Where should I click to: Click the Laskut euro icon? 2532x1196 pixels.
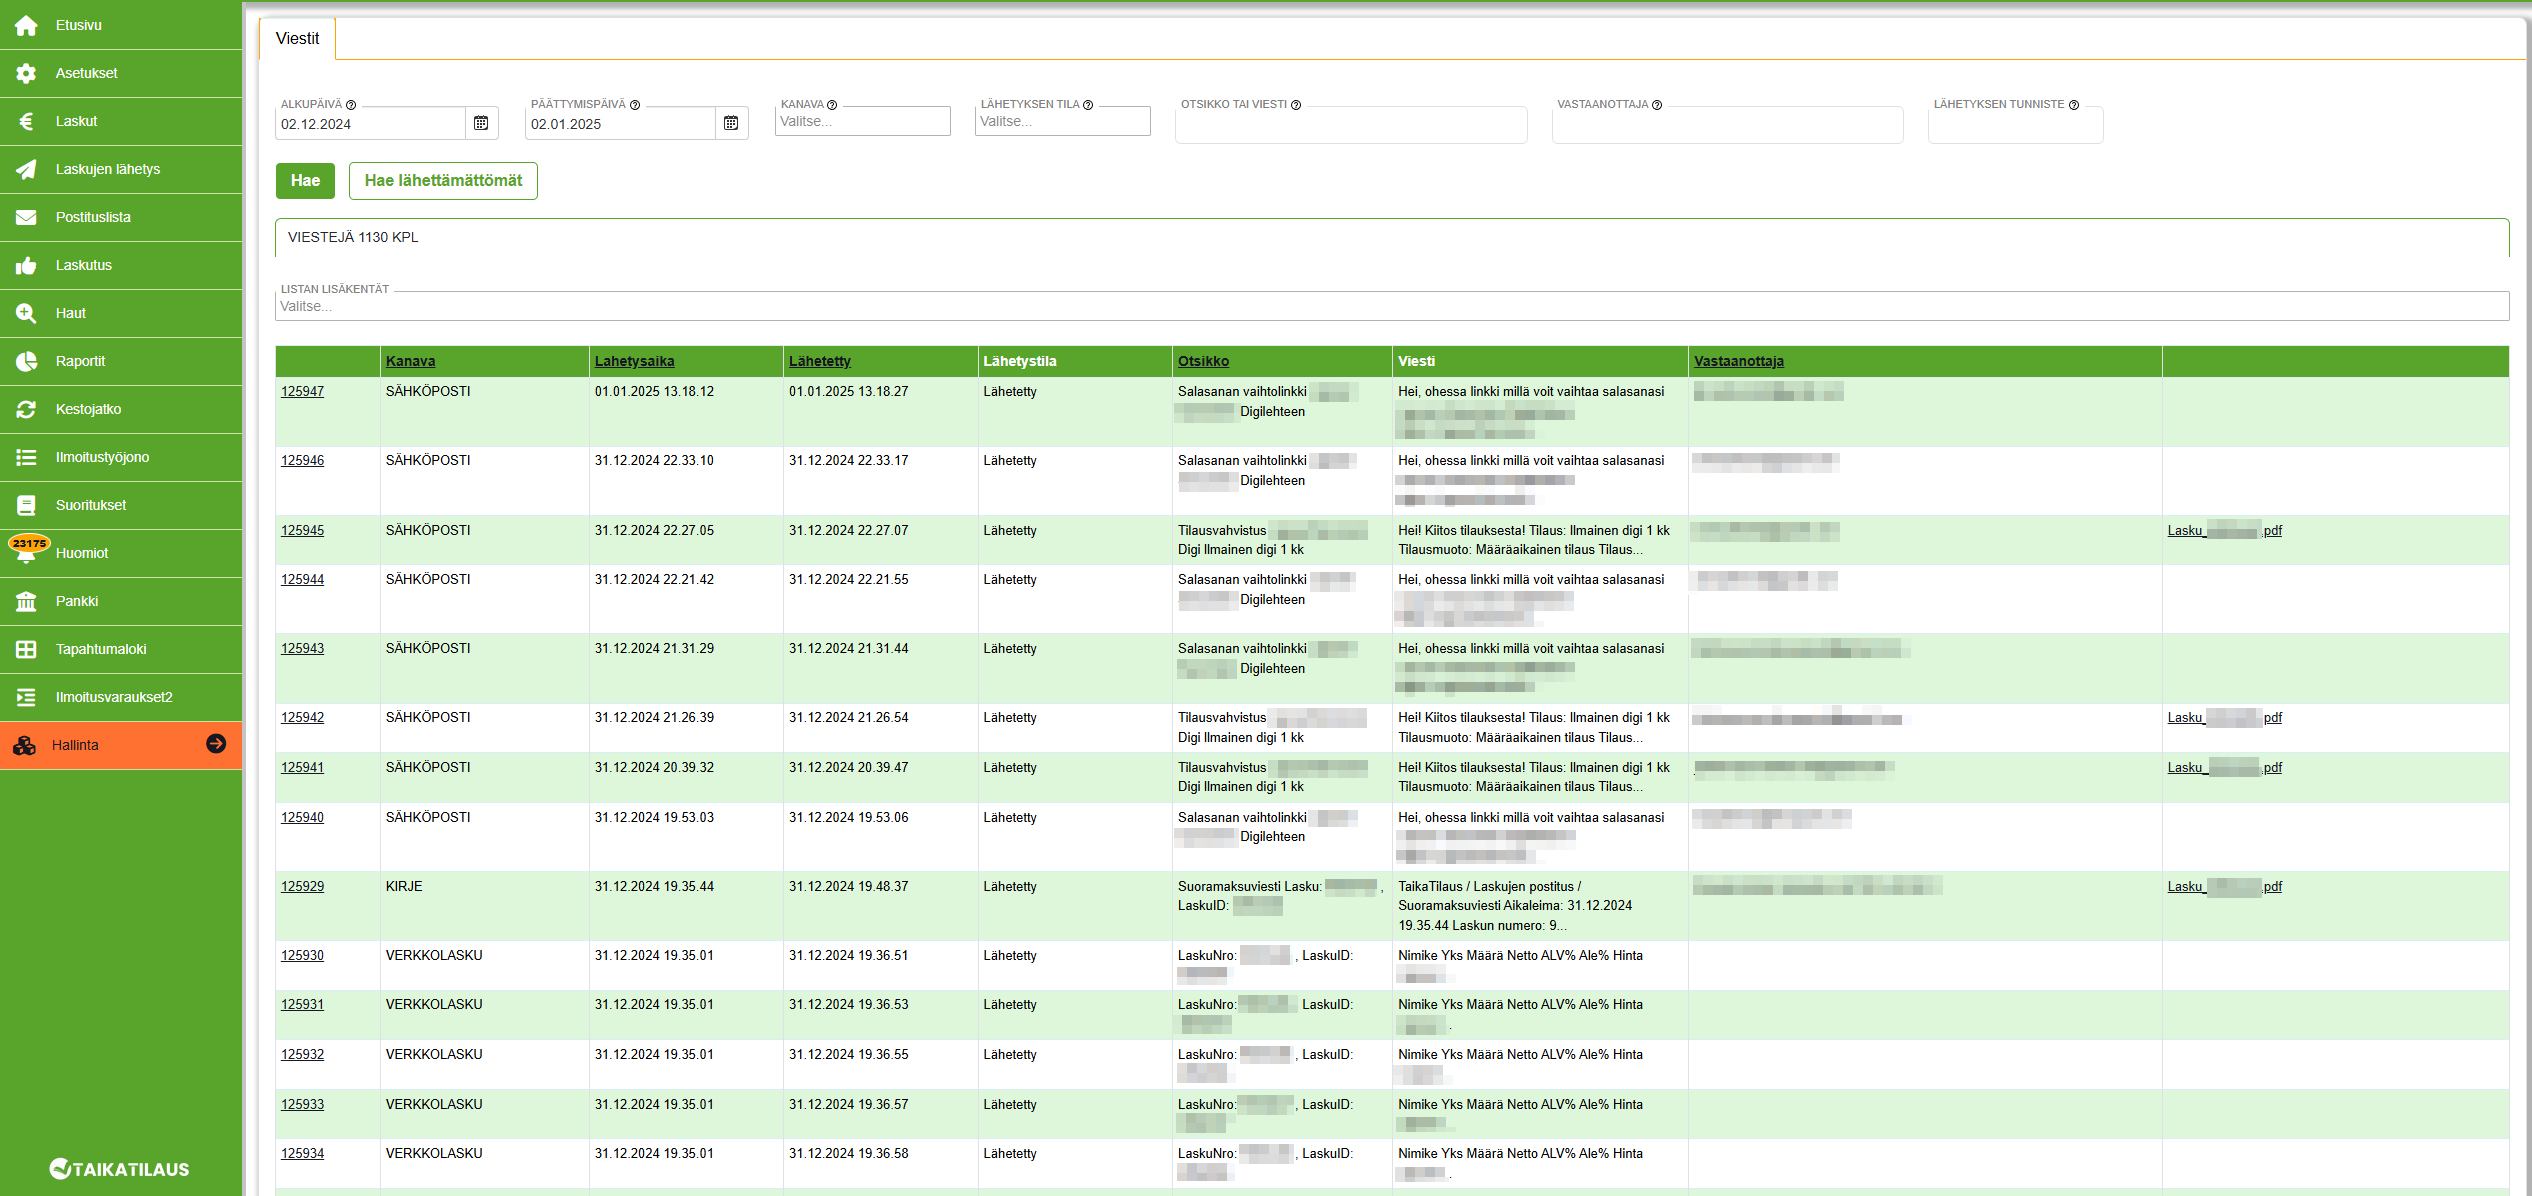coord(26,121)
